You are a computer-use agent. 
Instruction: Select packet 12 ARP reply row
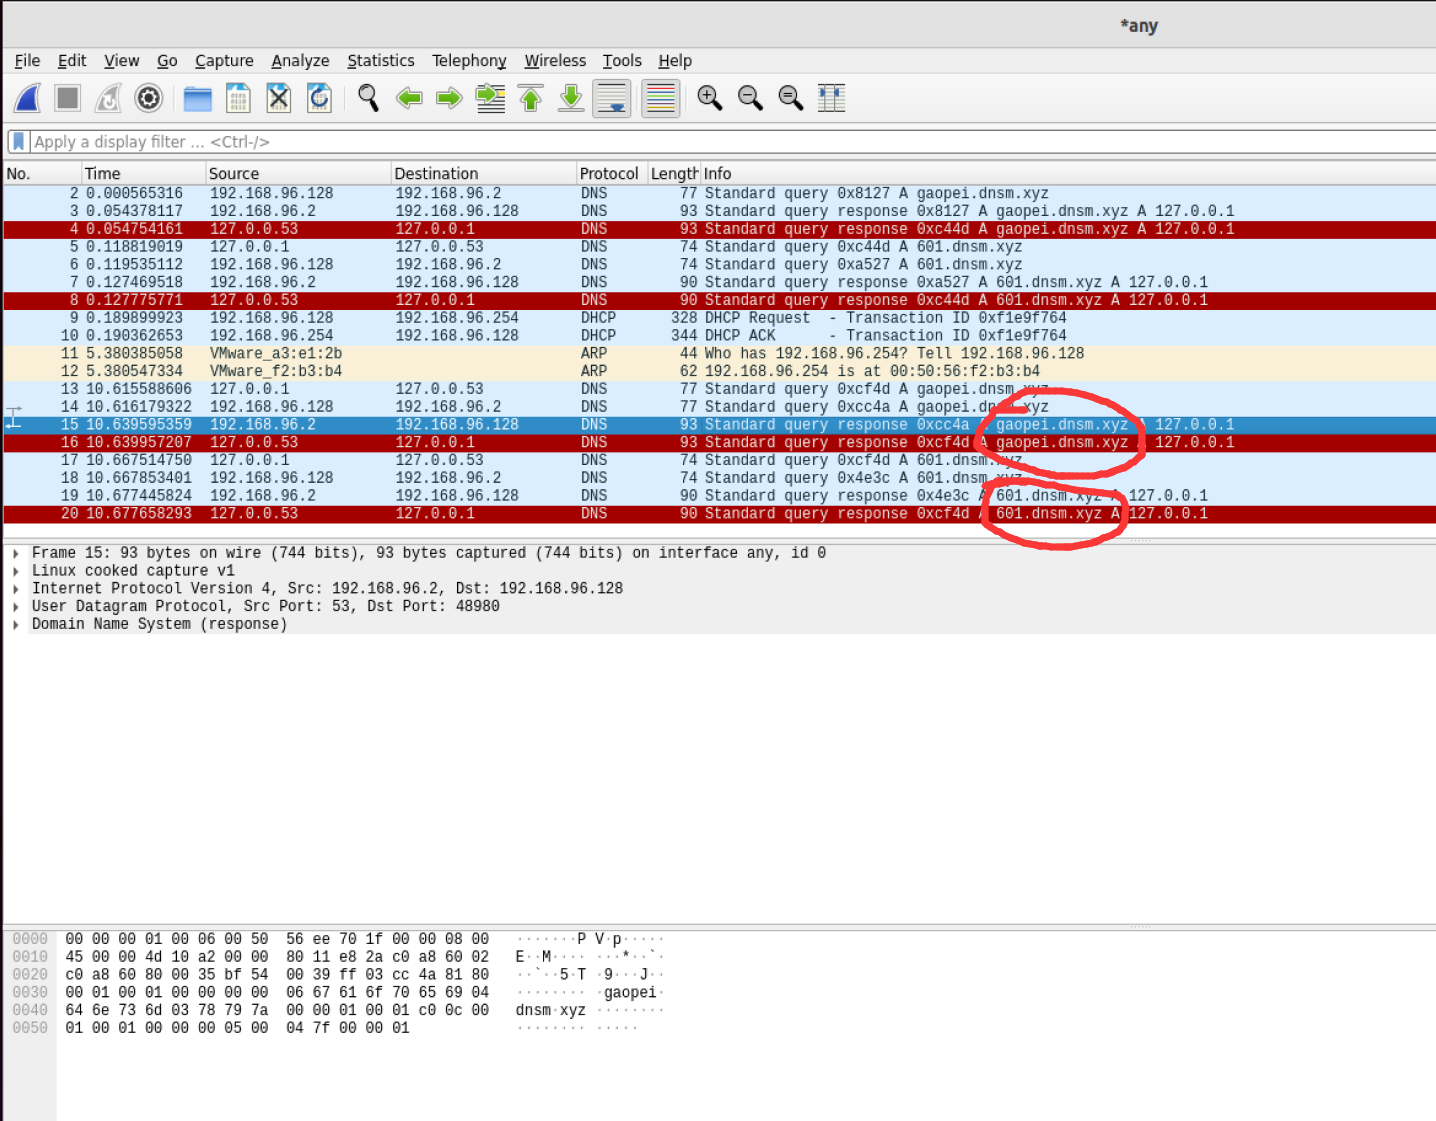[720, 371]
